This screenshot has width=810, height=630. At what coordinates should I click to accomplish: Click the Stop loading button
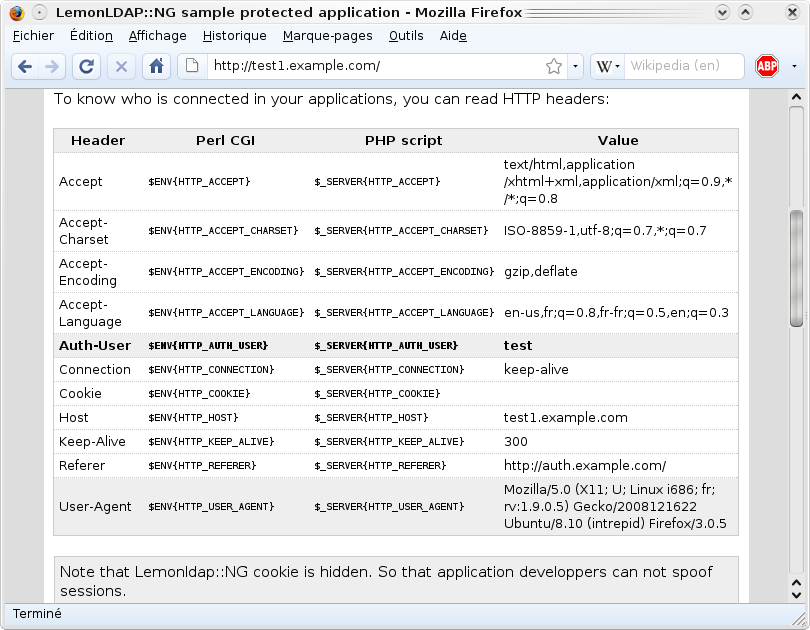coord(121,66)
